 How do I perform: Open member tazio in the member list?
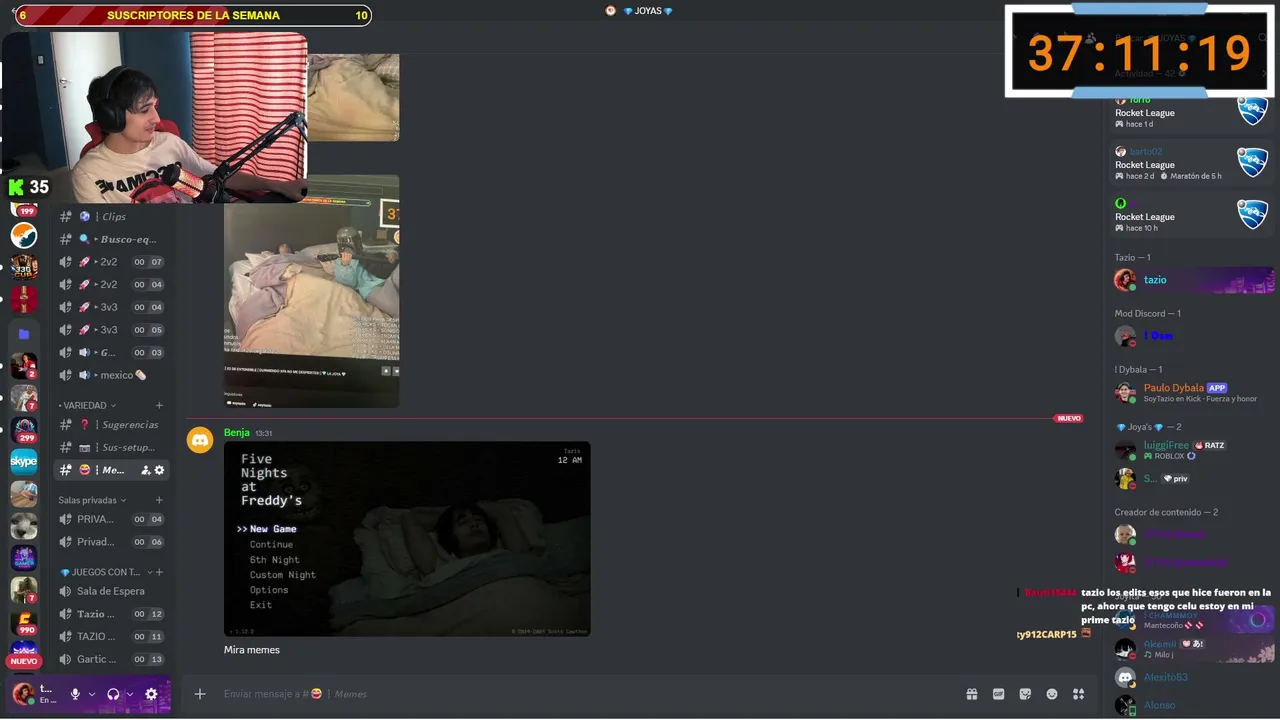tap(1193, 280)
